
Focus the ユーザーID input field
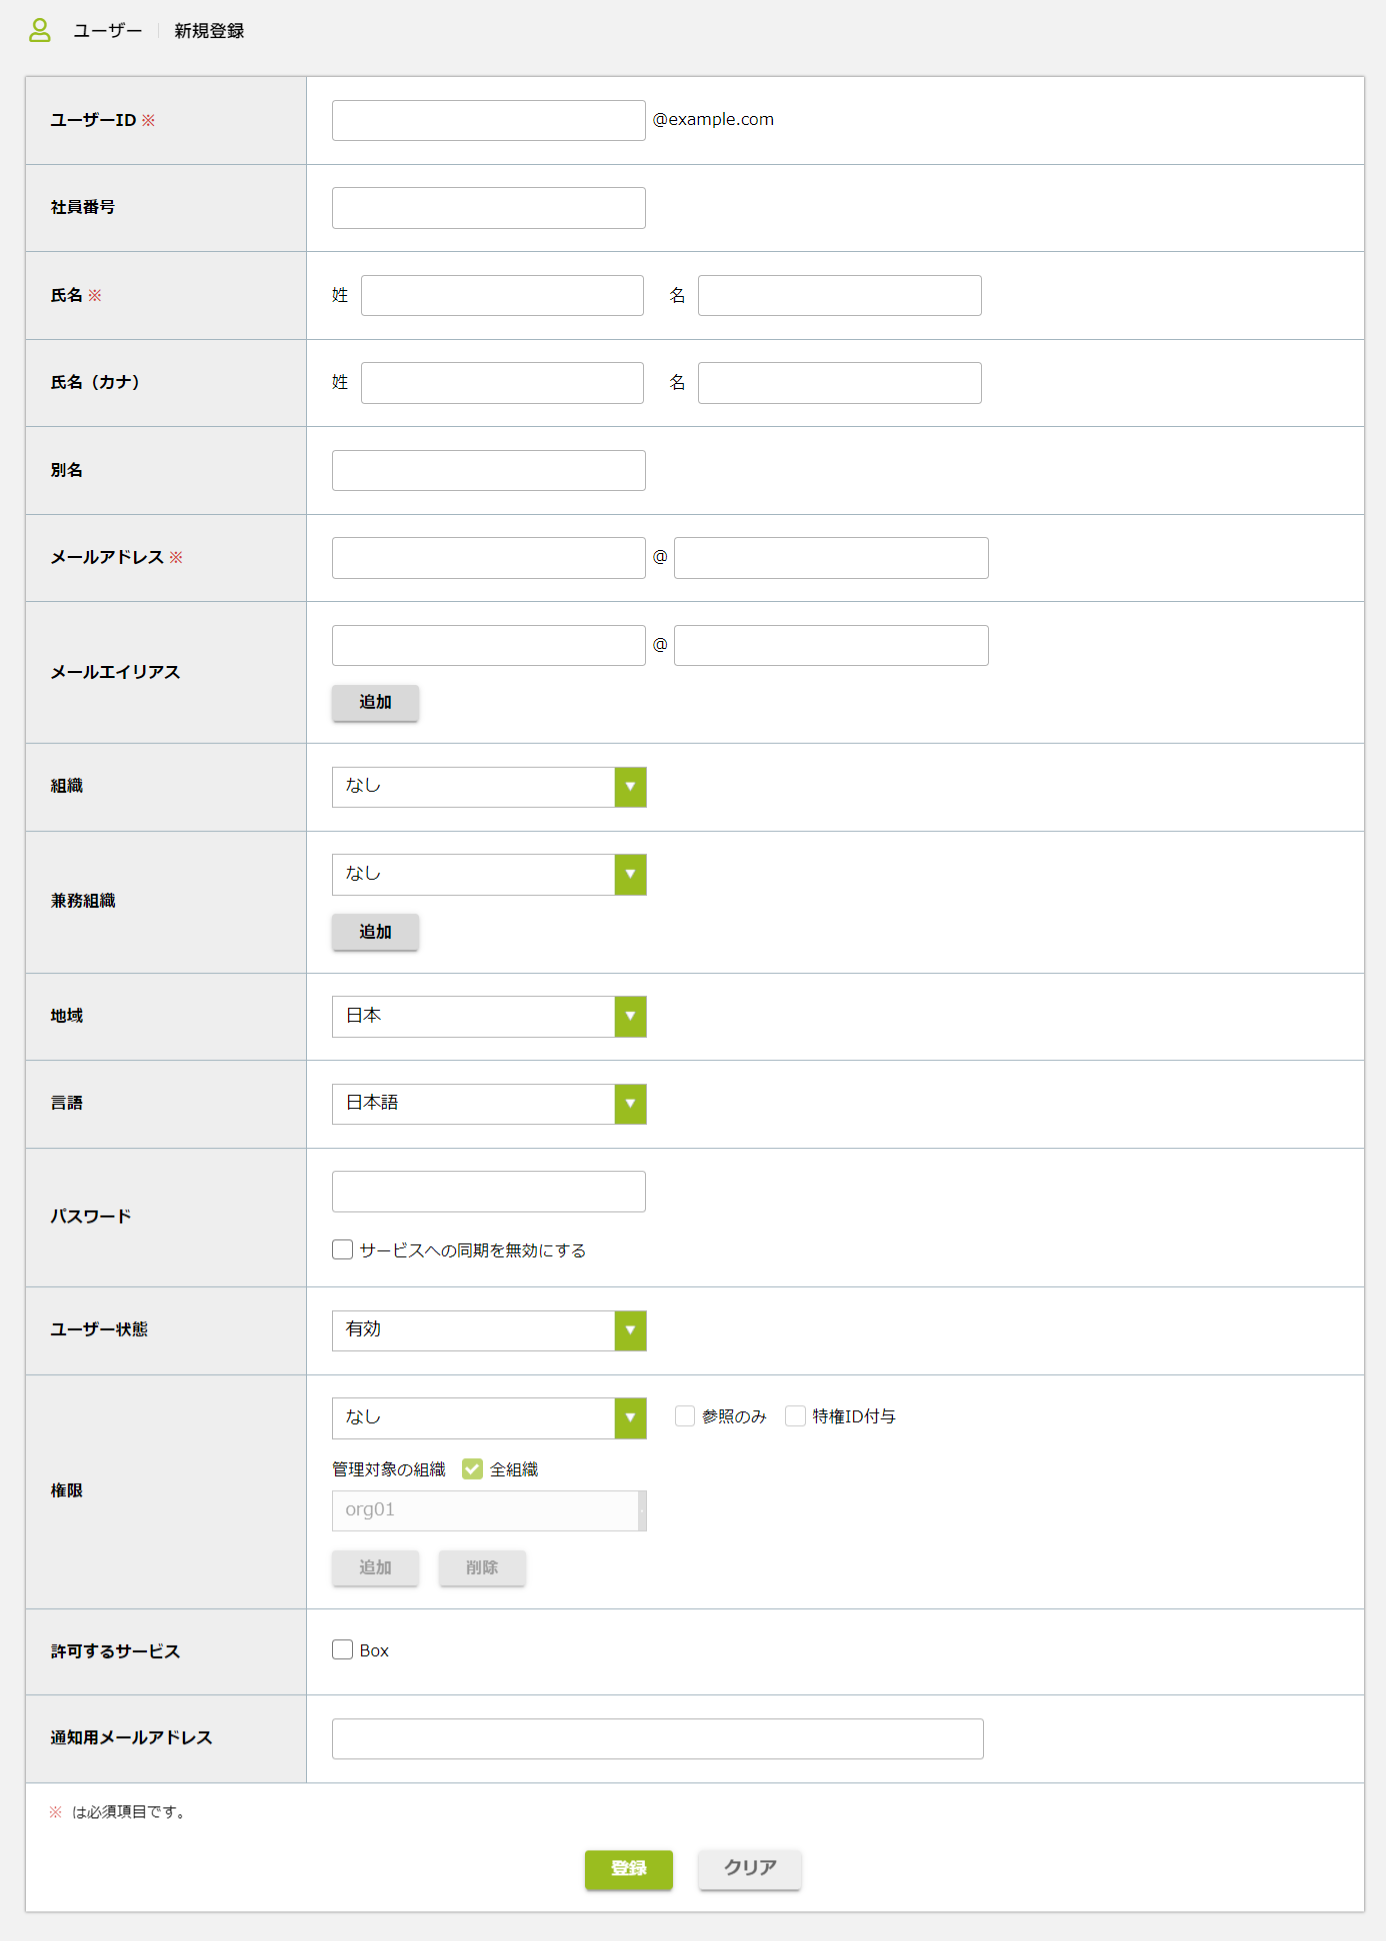[489, 120]
